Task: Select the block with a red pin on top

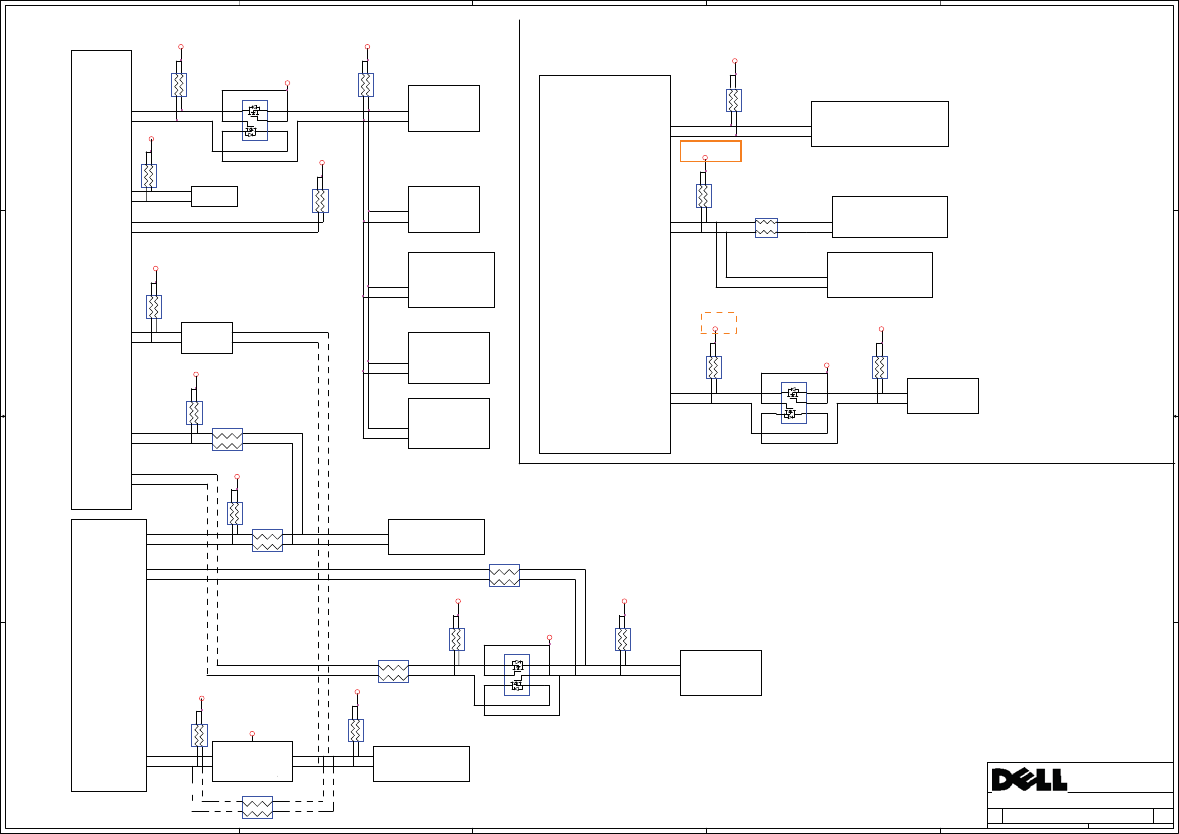Action: [253, 761]
